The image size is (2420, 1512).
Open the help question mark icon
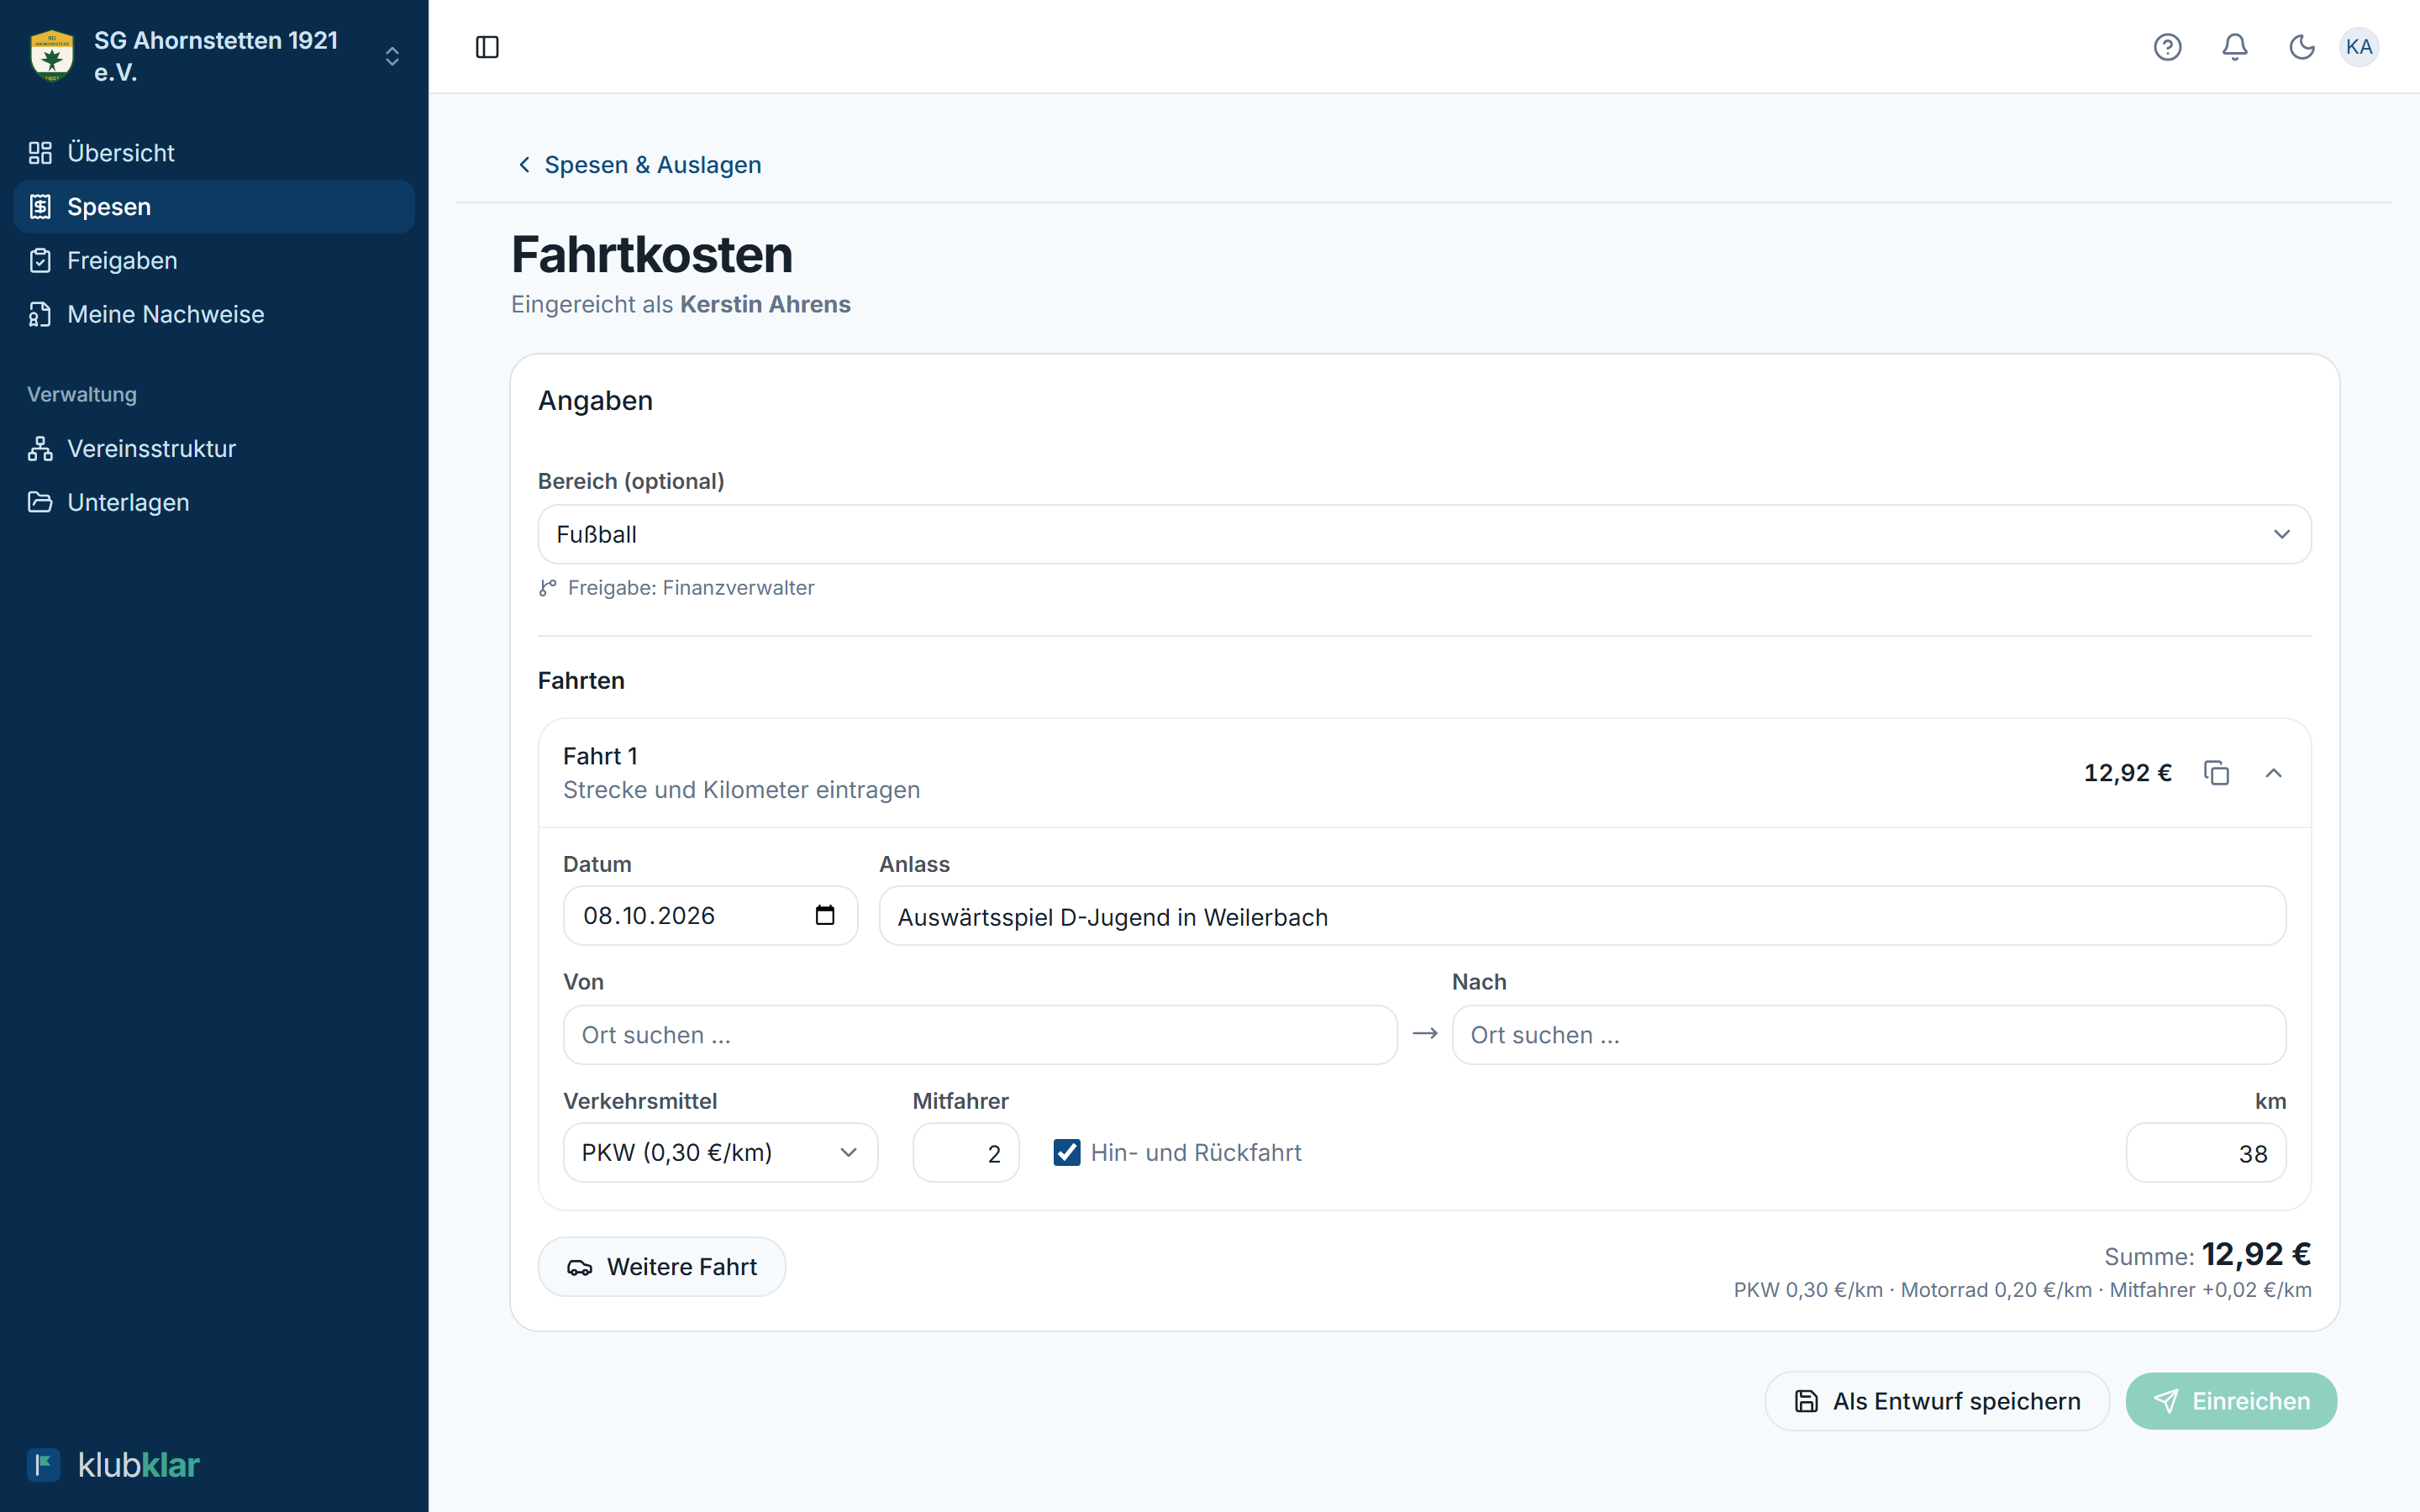2167,47
